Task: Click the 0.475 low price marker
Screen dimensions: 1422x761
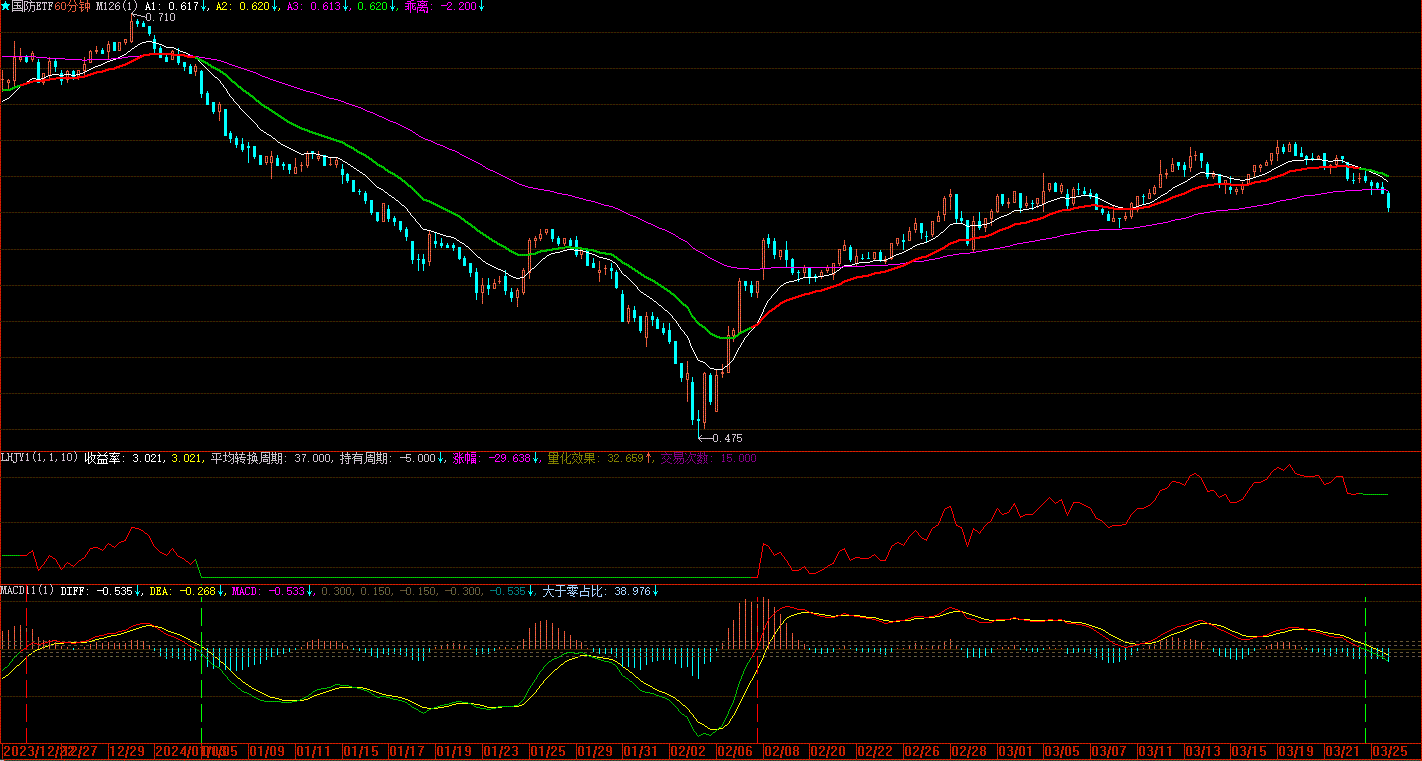Action: (x=726, y=438)
